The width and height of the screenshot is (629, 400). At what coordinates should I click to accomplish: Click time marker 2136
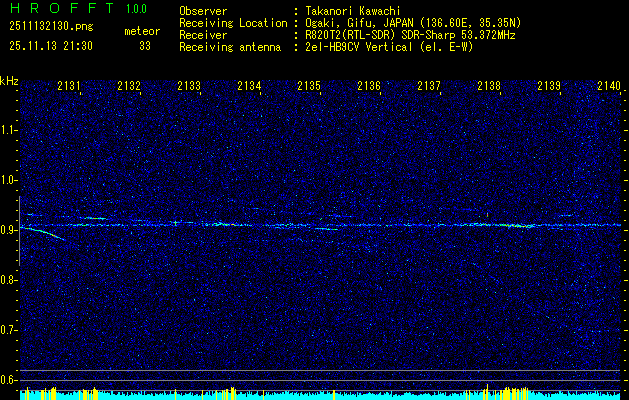coord(369,85)
